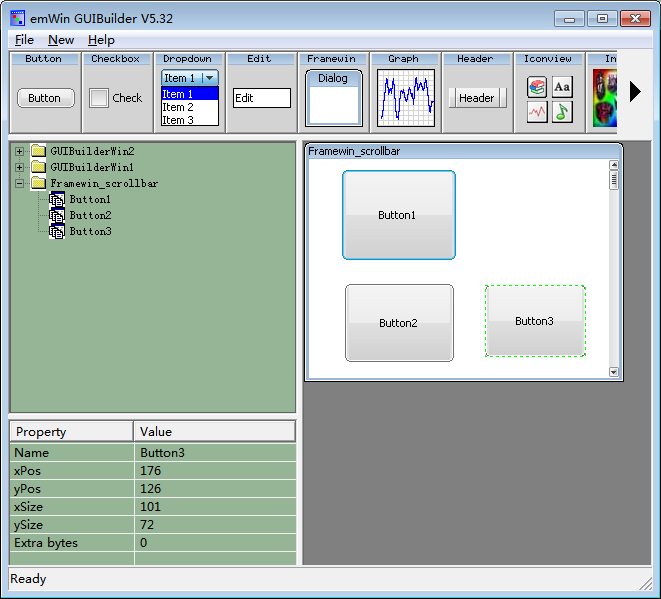This screenshot has width=661, height=599.
Task: Edit the Name value Button3
Action: (x=215, y=452)
